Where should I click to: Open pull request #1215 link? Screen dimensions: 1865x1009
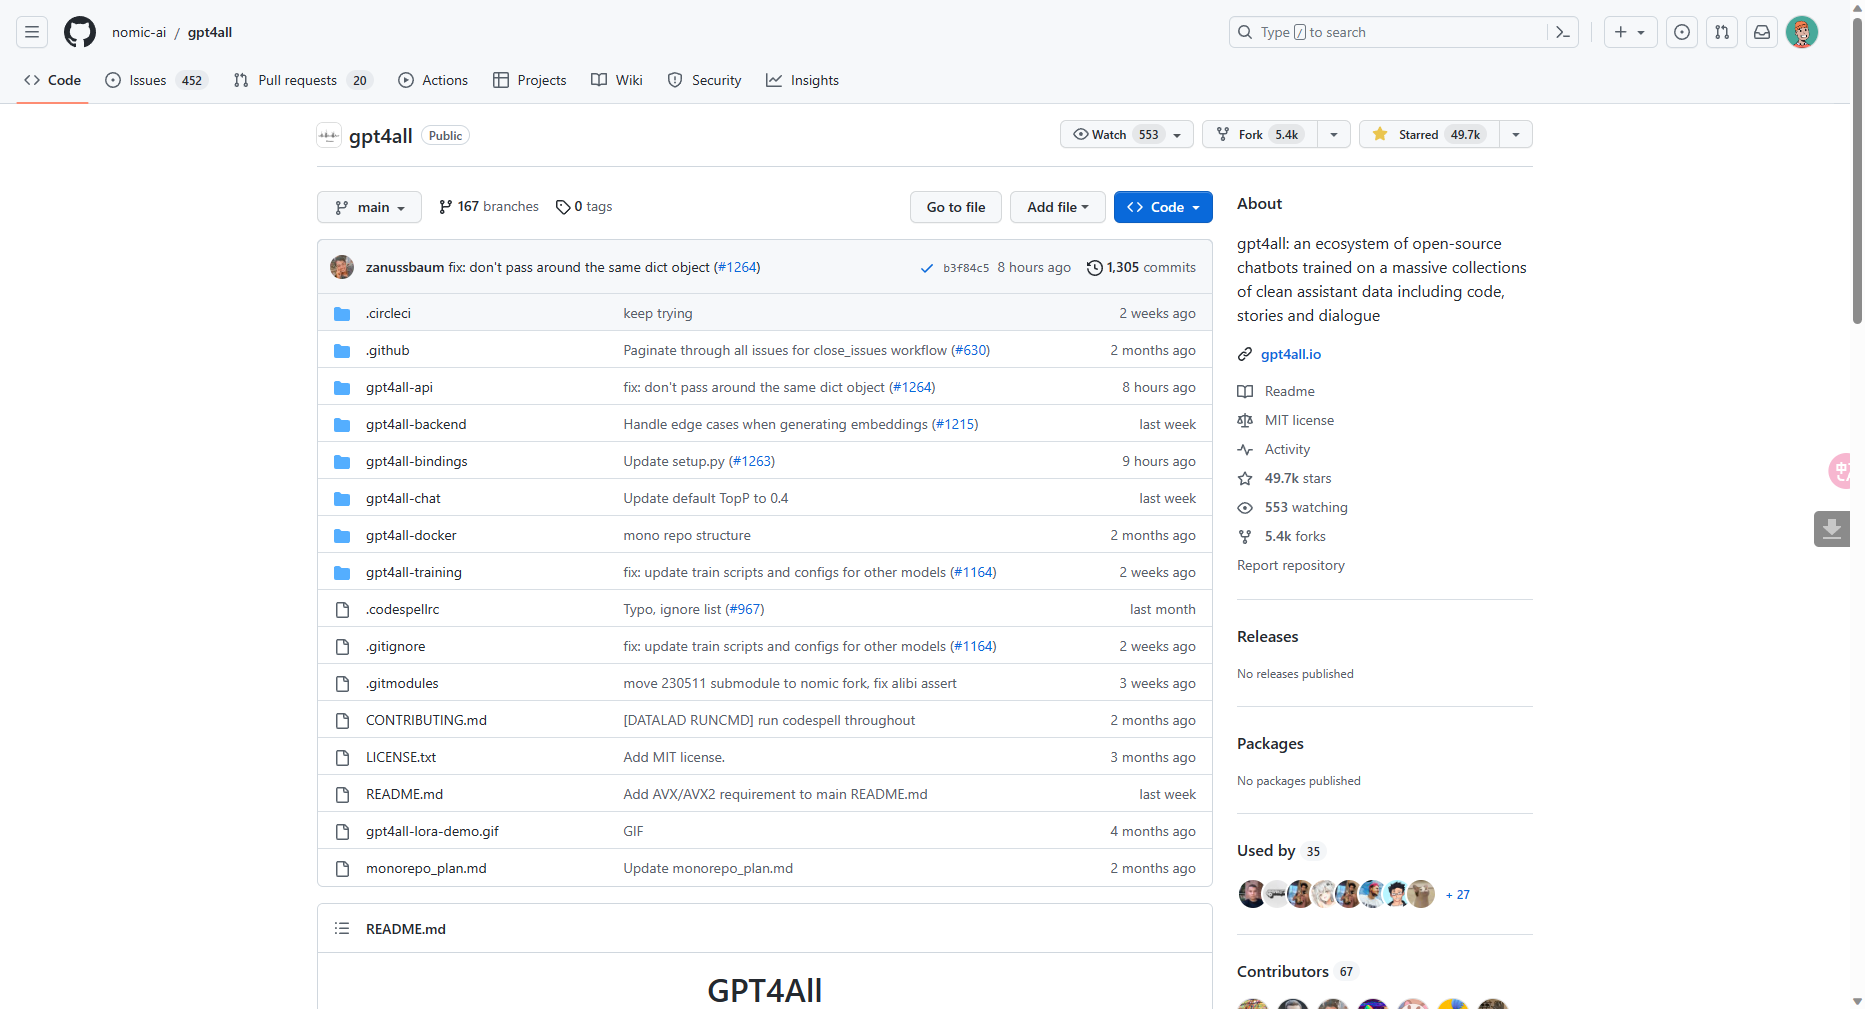(955, 424)
